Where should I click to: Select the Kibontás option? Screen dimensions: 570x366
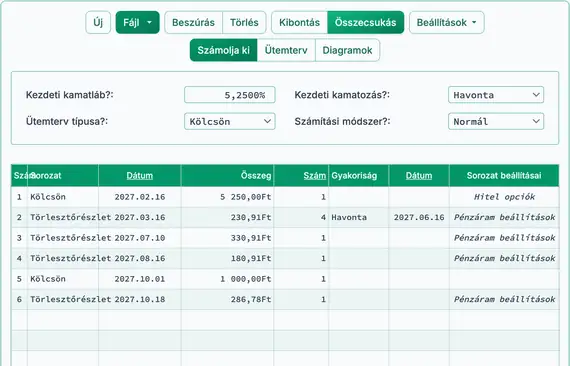click(300, 23)
